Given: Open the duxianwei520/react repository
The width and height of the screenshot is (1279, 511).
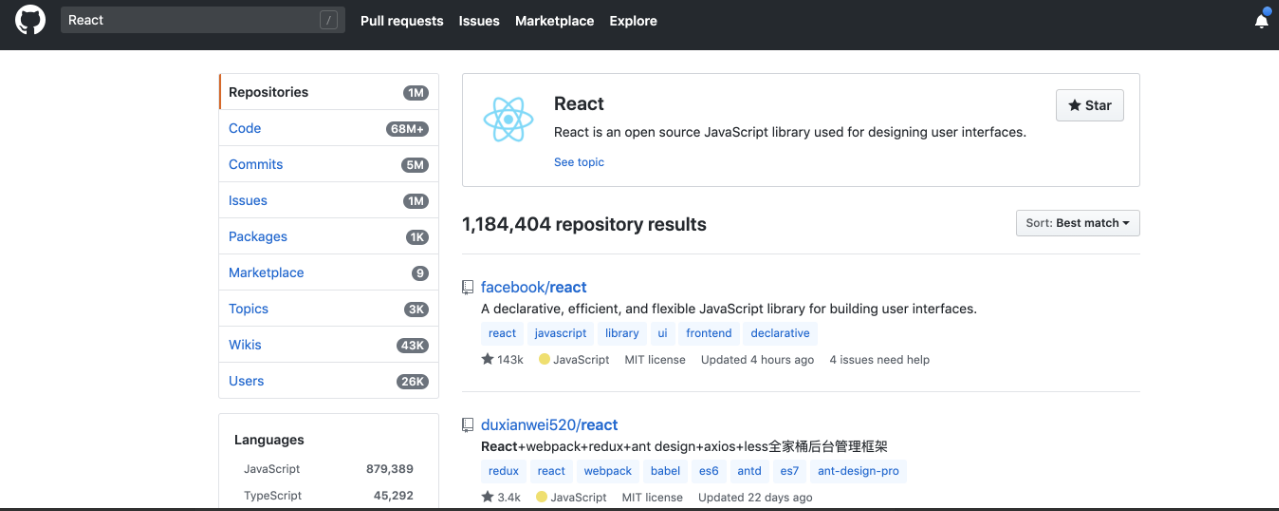Looking at the screenshot, I should click(x=549, y=425).
